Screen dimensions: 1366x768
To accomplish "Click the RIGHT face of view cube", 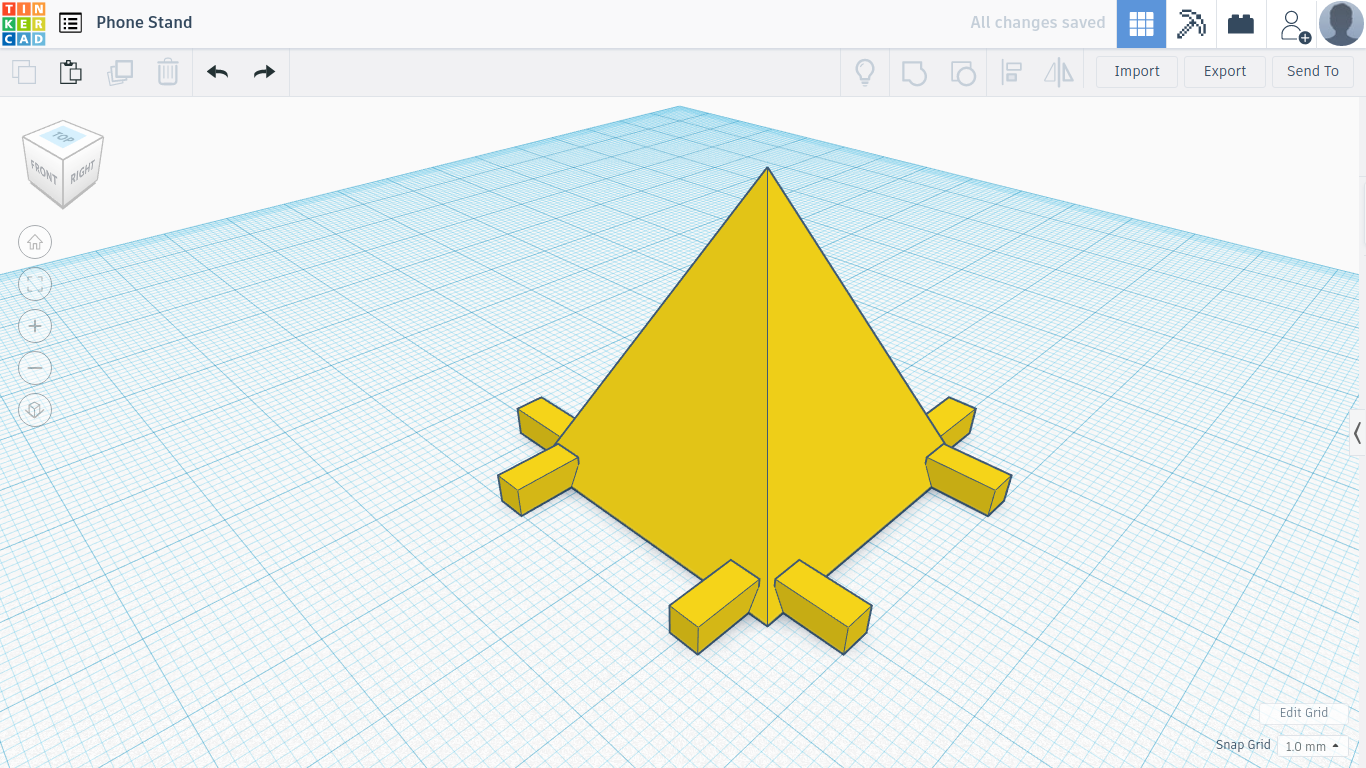I will point(83,171).
